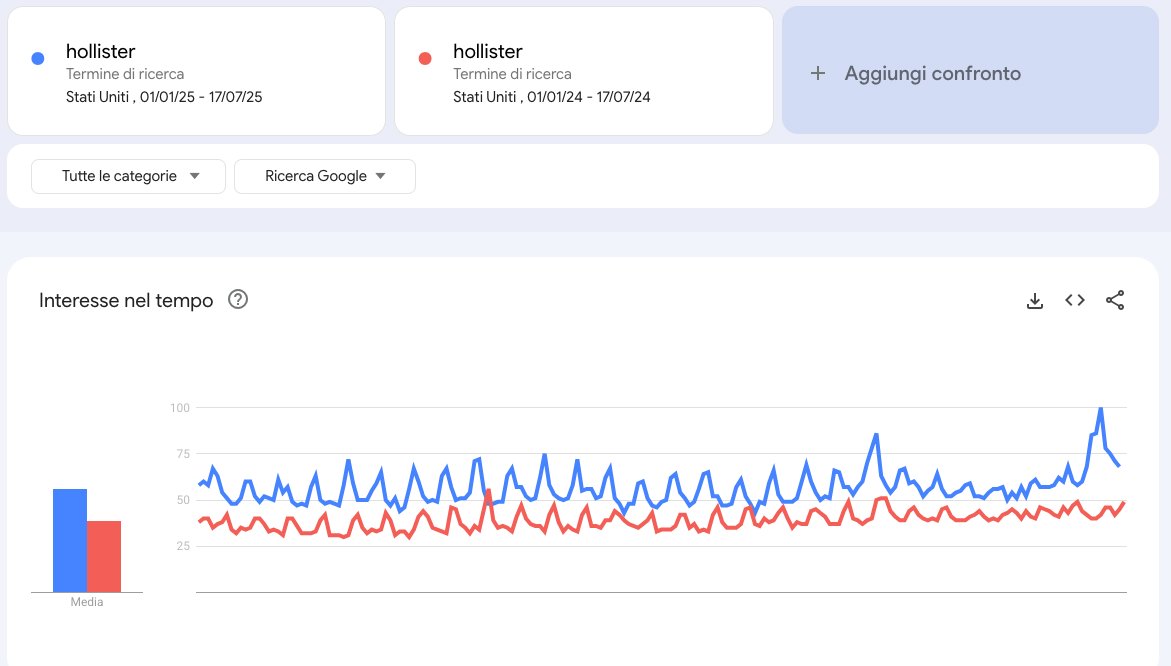1171x666 pixels.
Task: Click the blue dot of first search term
Action: coord(38,58)
